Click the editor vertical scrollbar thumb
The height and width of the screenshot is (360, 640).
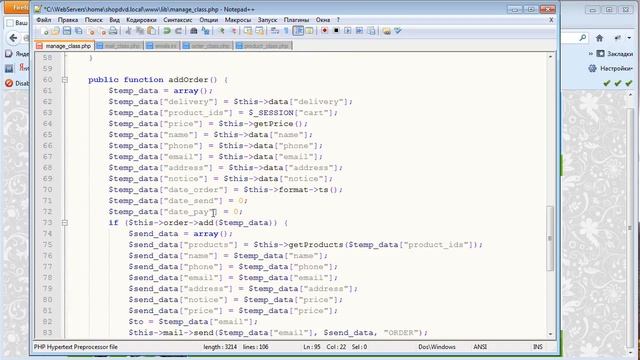[x=550, y=238]
